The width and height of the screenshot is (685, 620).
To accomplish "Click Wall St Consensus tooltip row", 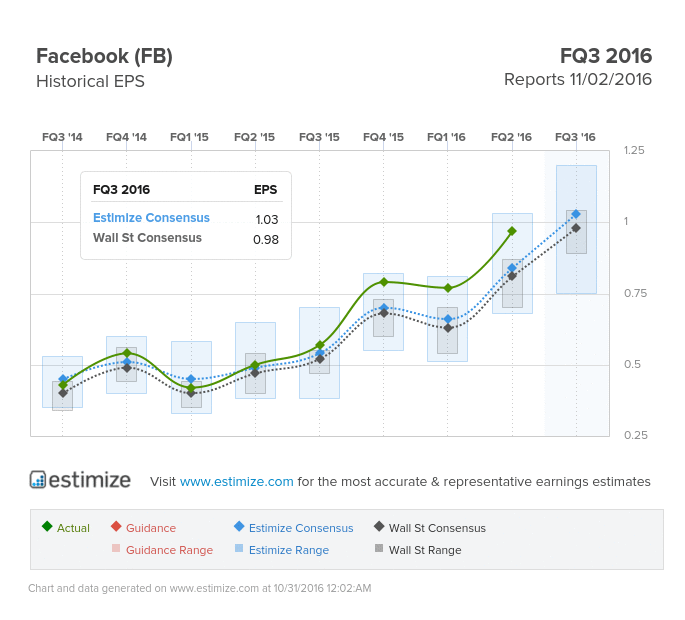I will coord(186,238).
